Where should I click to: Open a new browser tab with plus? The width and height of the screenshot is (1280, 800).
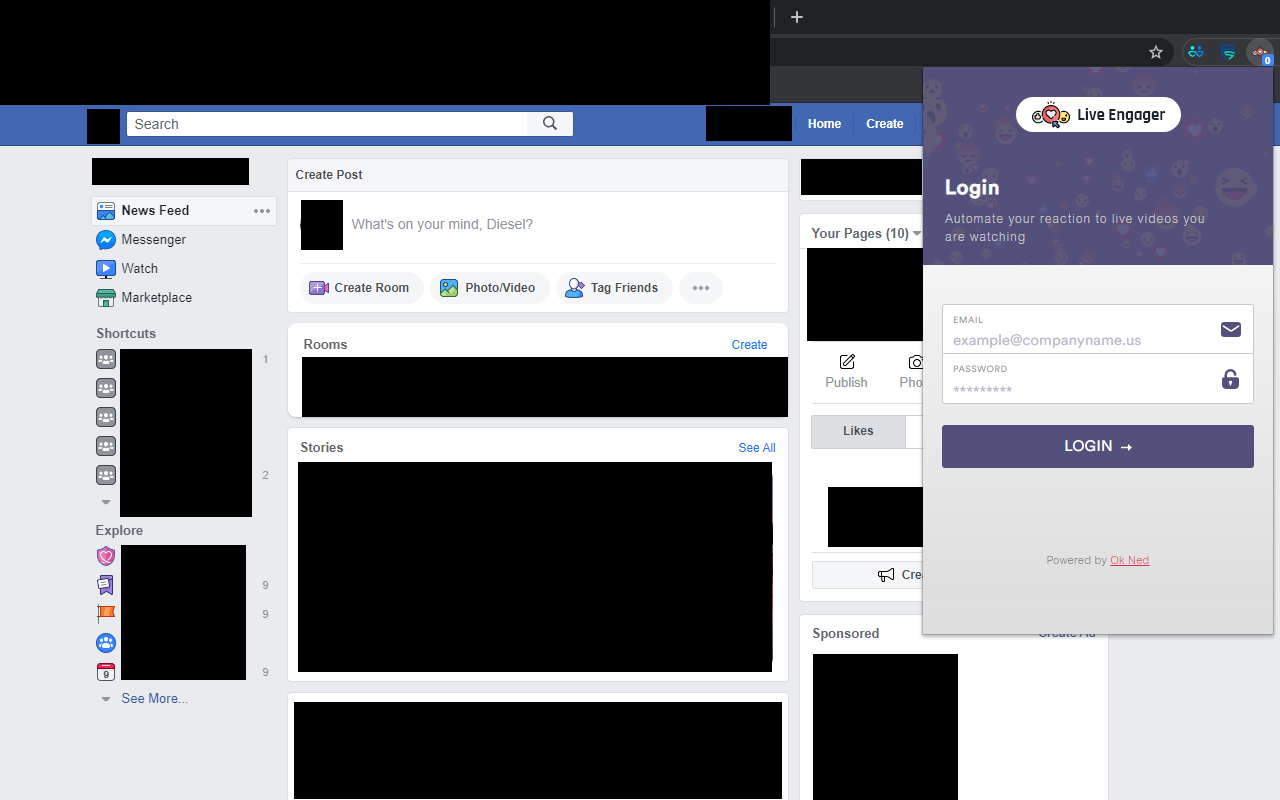click(x=797, y=17)
